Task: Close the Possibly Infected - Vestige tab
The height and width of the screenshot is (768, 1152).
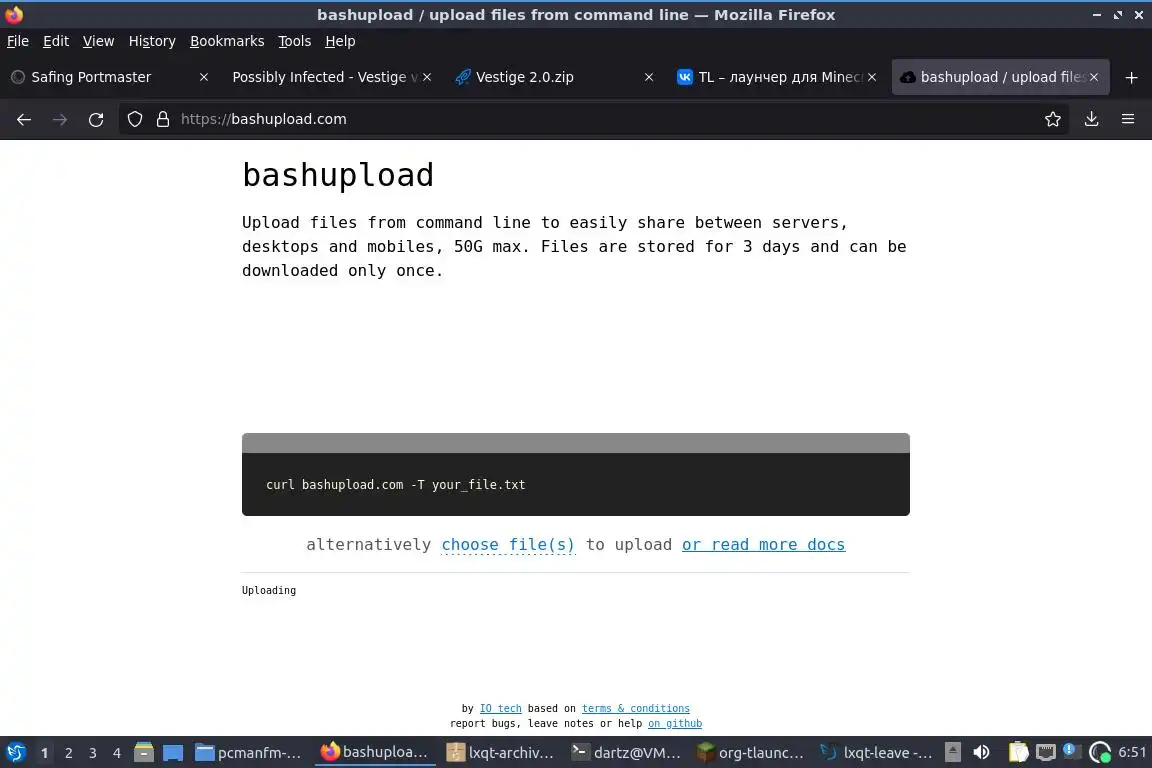Action: click(427, 77)
